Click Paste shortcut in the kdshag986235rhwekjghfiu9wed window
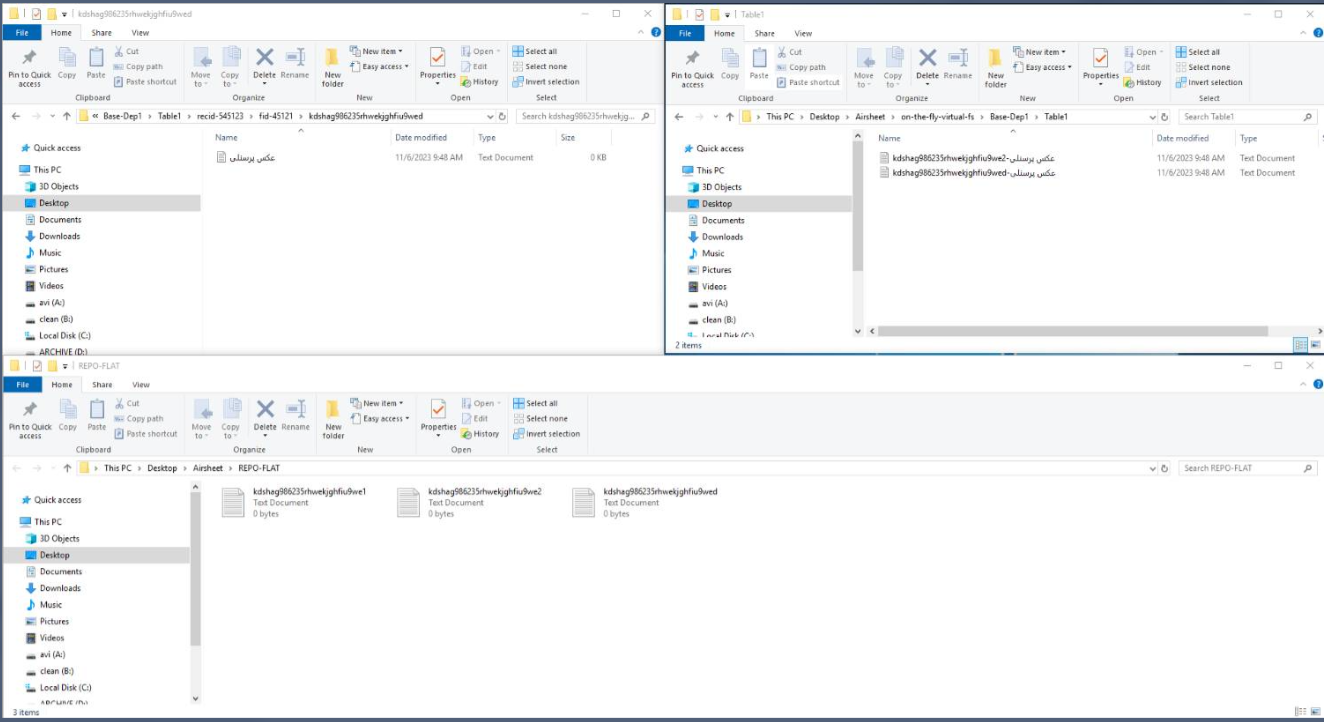The width and height of the screenshot is (1324, 722). point(144,82)
